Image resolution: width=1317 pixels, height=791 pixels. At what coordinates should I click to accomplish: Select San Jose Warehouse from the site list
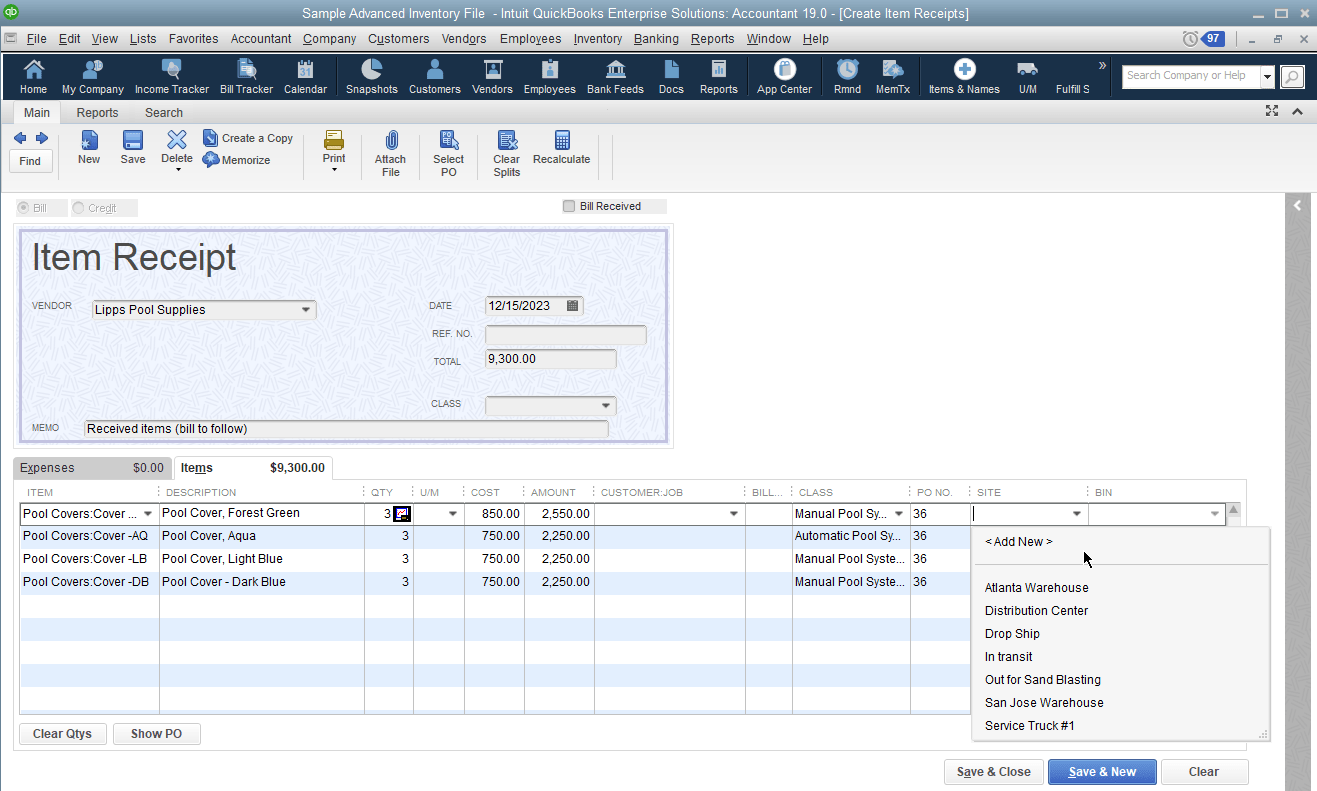point(1044,703)
